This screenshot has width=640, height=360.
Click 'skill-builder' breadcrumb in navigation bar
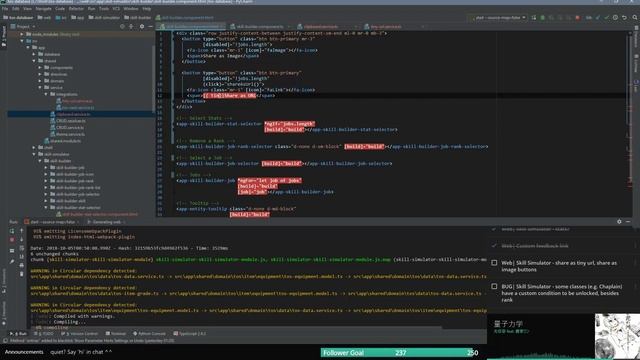tap(138, 18)
